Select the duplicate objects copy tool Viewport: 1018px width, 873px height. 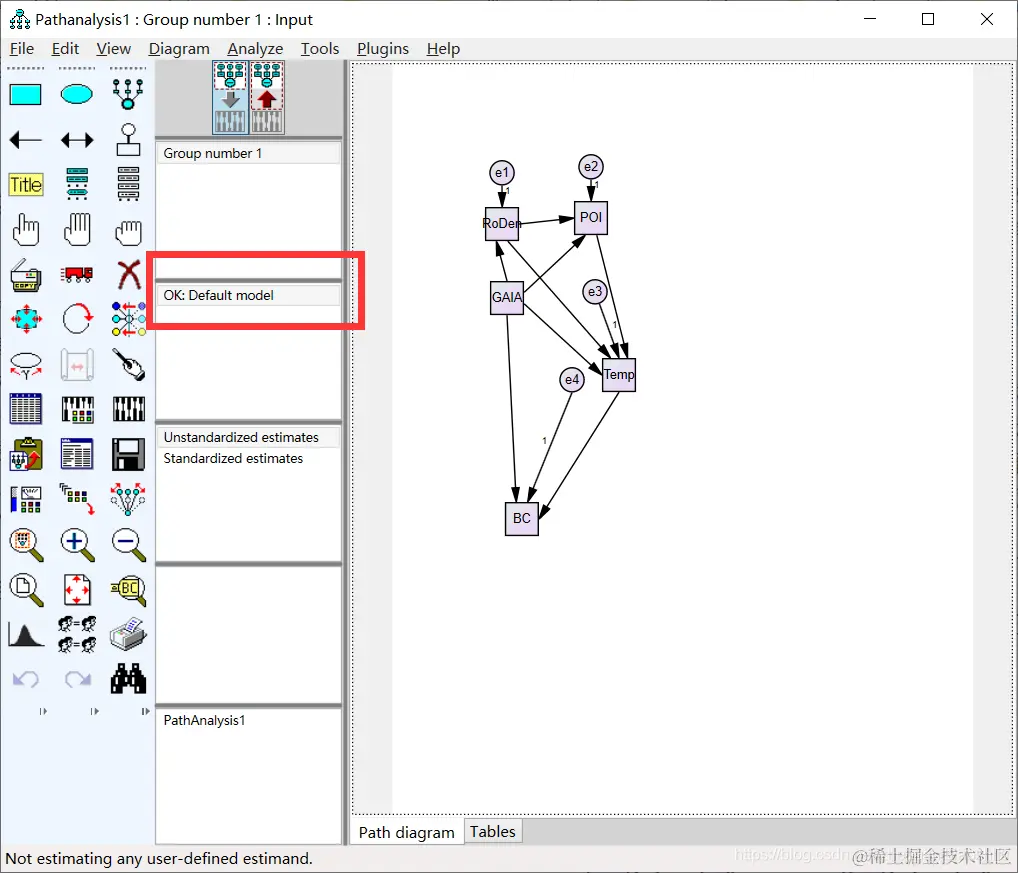pyautogui.click(x=25, y=275)
